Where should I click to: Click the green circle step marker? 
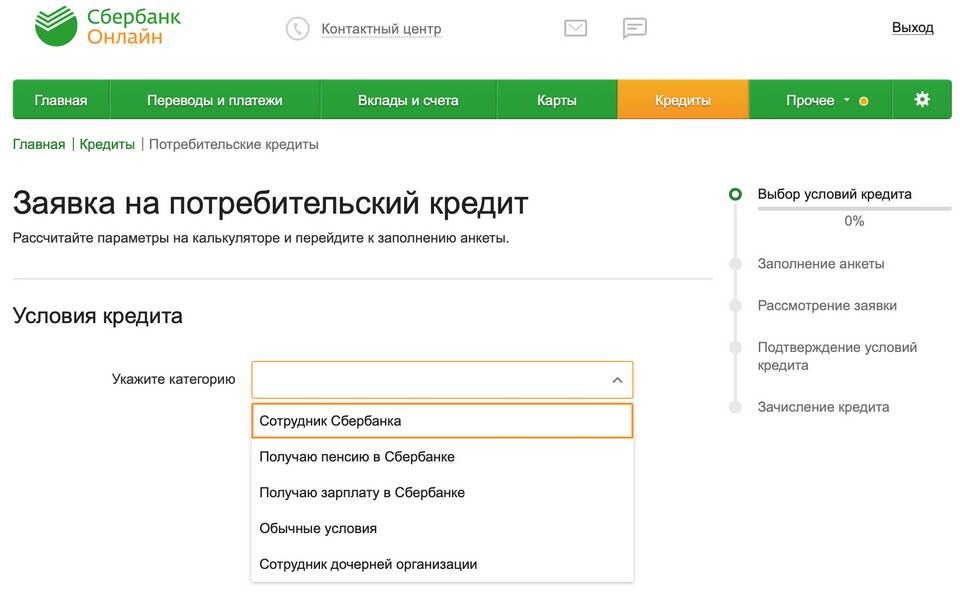point(736,194)
